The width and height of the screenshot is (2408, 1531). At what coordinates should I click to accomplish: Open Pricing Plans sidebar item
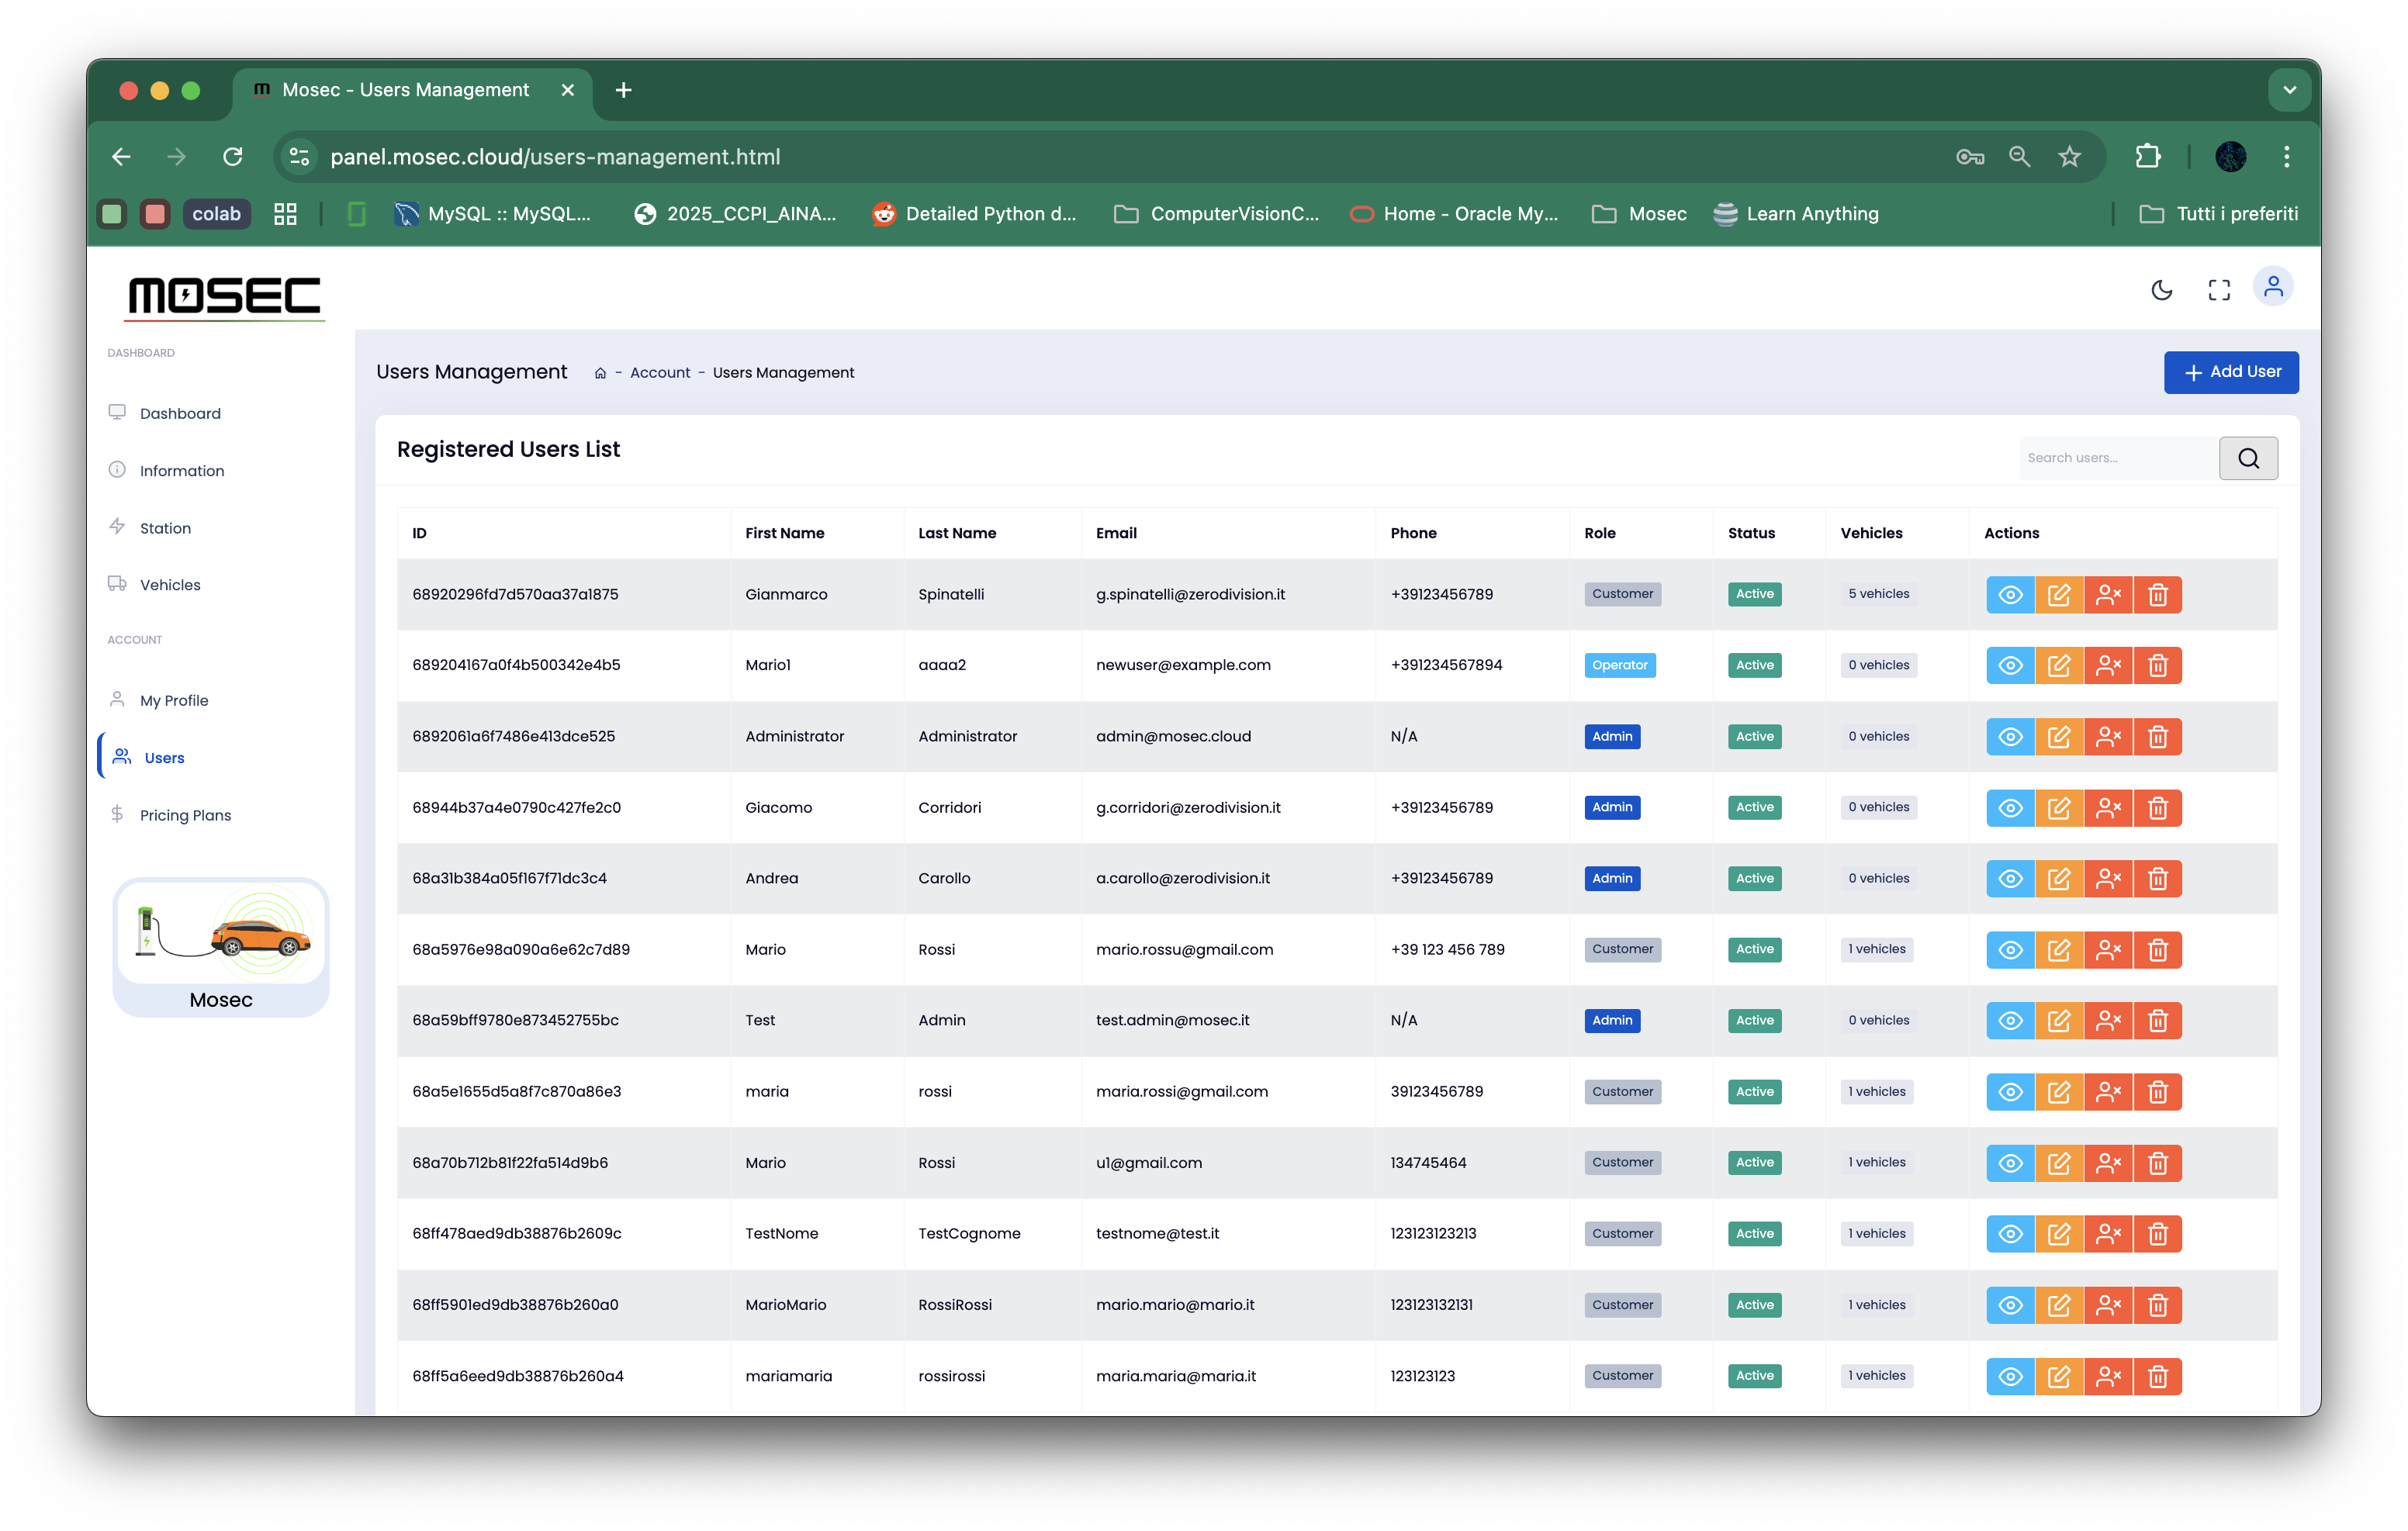[185, 815]
